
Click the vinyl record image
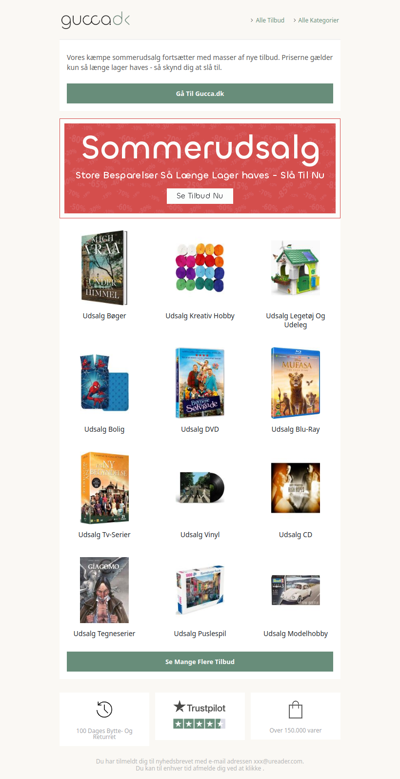click(200, 487)
